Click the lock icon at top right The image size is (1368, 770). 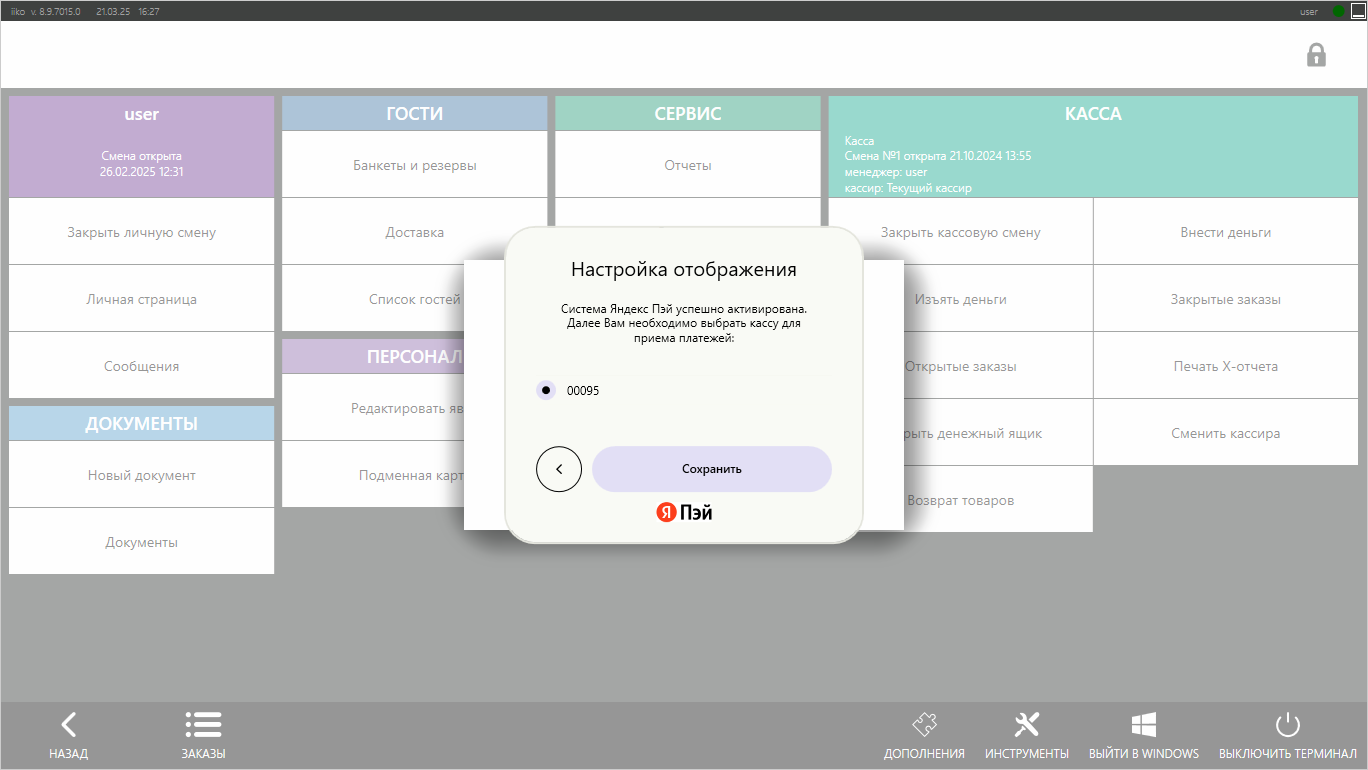coord(1316,55)
